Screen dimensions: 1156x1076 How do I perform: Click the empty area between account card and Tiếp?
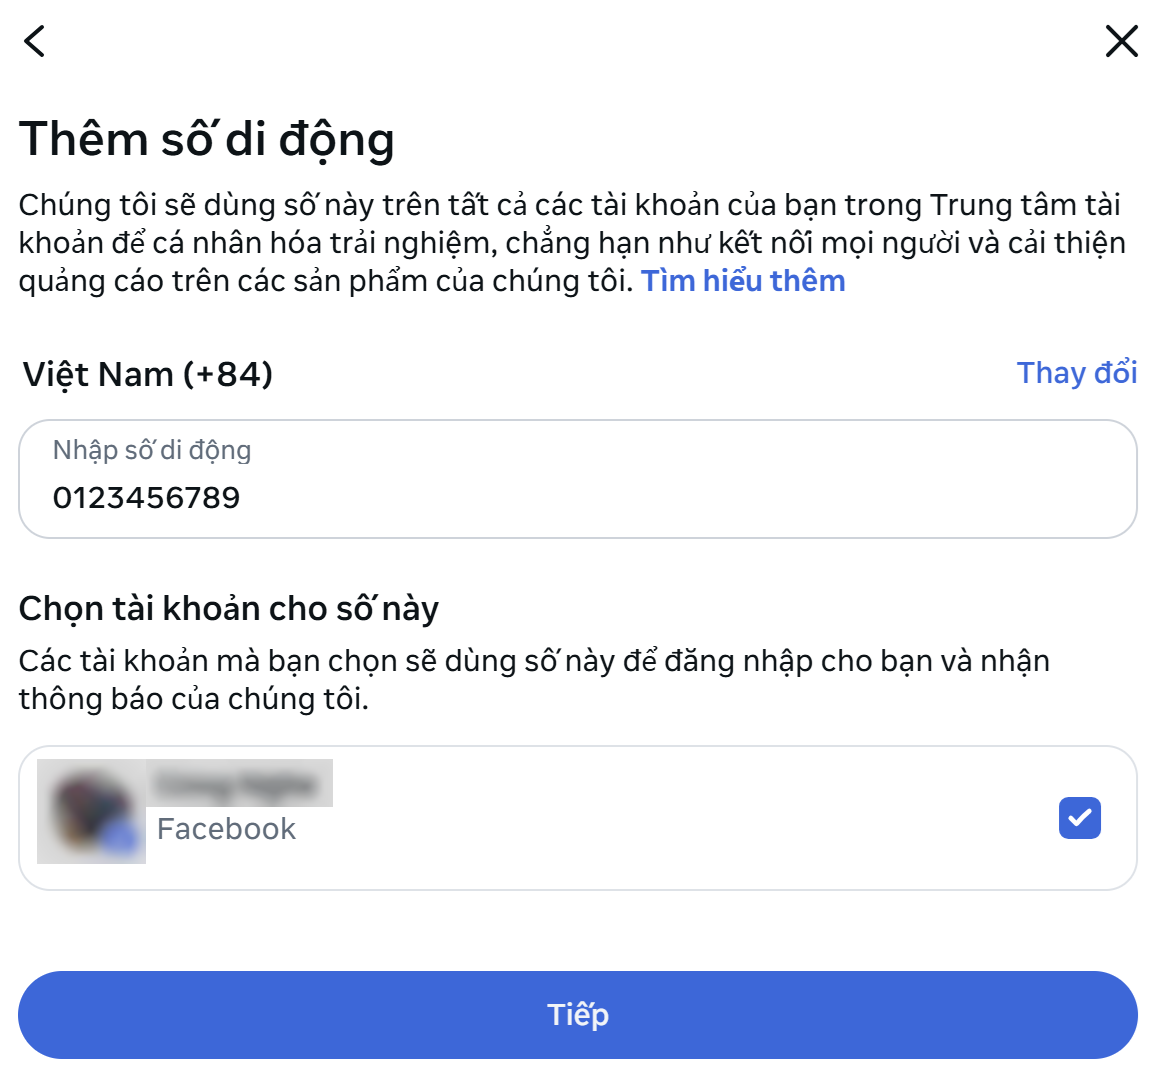coord(578,931)
